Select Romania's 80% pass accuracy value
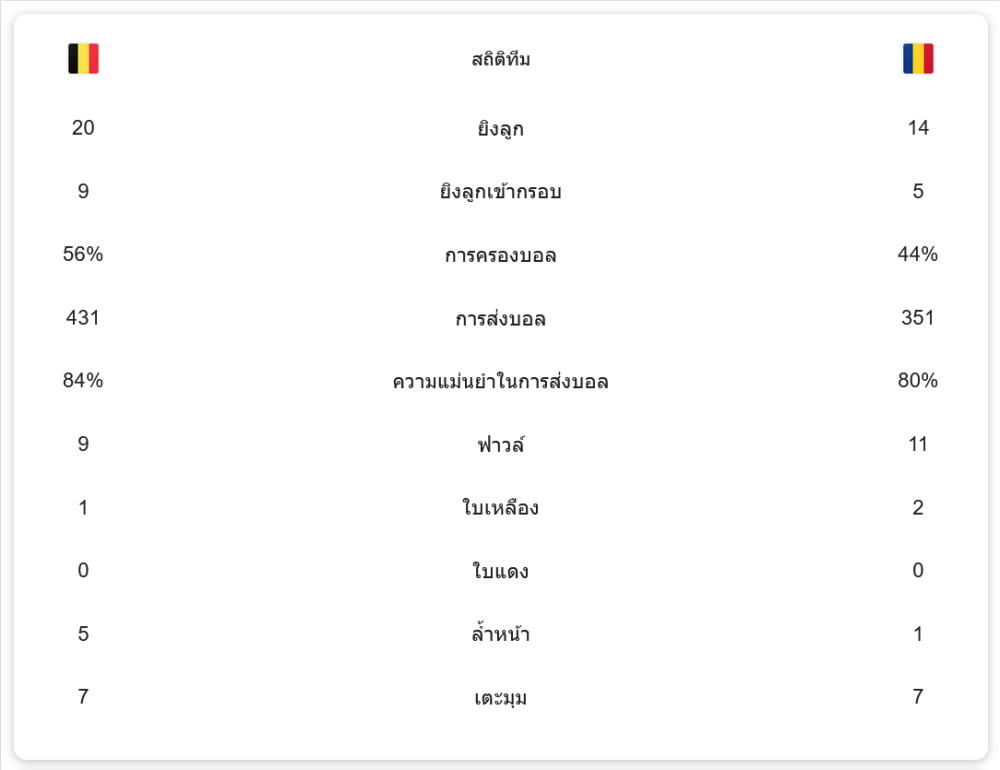 click(917, 381)
